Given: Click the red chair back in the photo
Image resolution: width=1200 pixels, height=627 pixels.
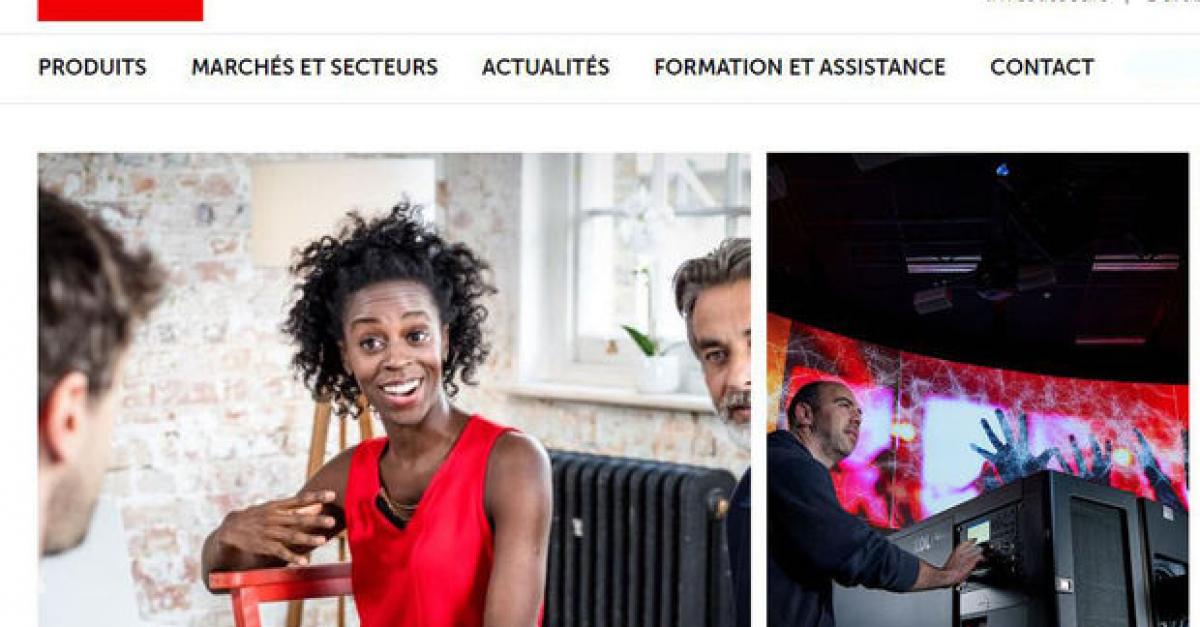Looking at the screenshot, I should tap(282, 581).
